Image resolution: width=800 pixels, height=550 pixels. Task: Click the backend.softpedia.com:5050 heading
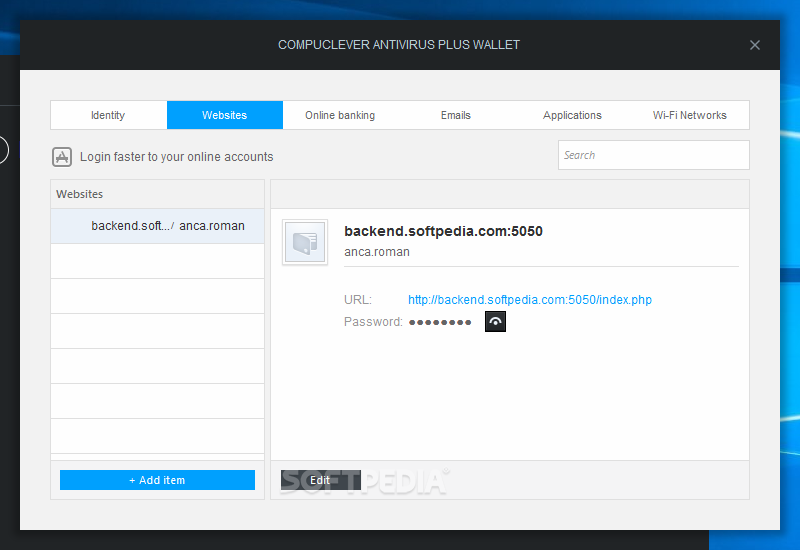click(443, 231)
